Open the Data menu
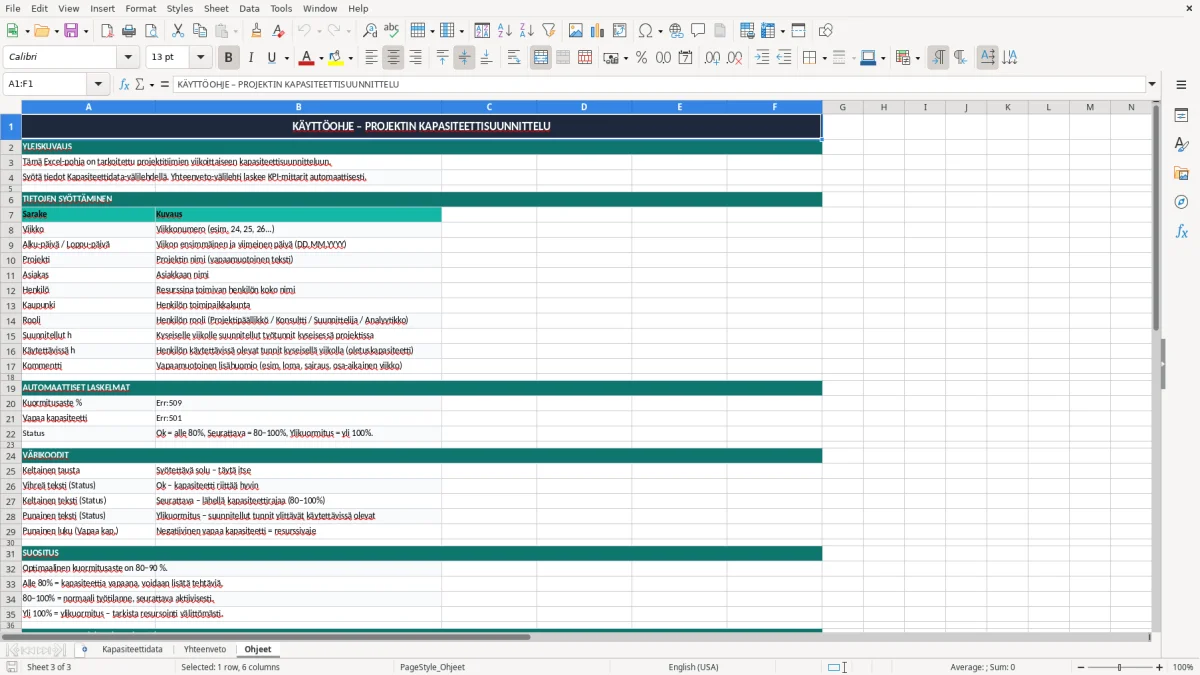The width and height of the screenshot is (1200, 675). pyautogui.click(x=249, y=8)
